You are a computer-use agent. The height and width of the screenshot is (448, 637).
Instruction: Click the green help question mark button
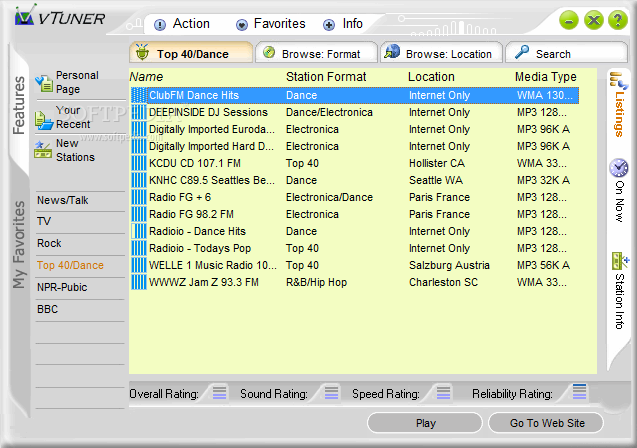[618, 19]
